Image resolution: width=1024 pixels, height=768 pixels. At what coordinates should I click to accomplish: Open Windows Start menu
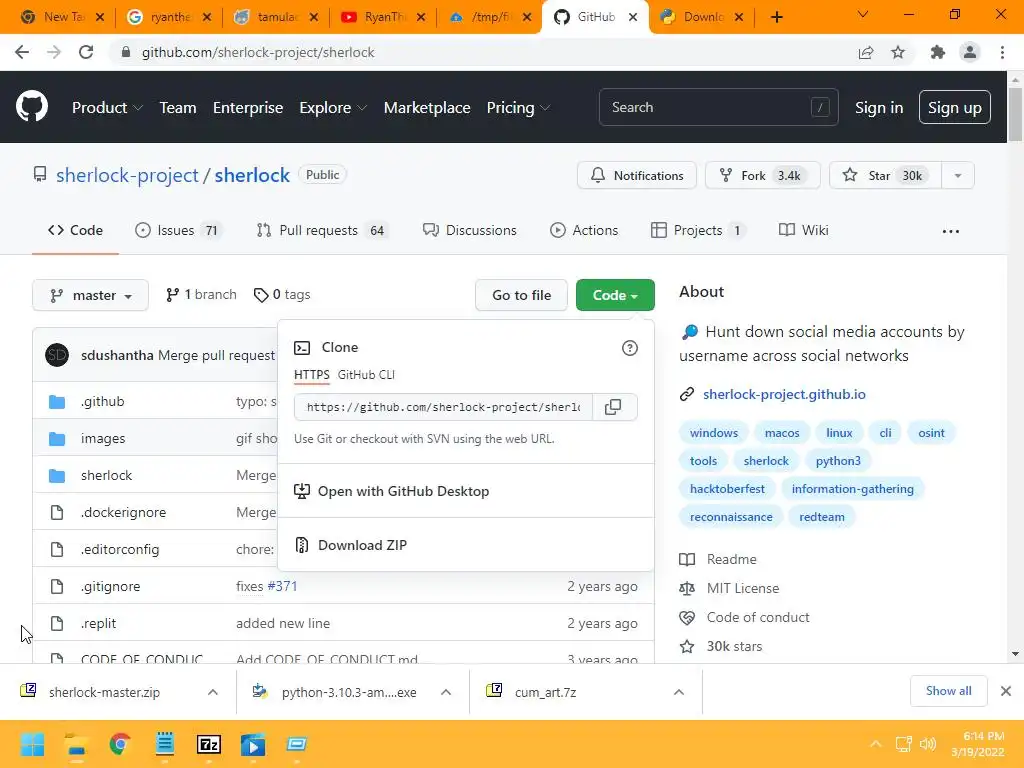(32, 744)
